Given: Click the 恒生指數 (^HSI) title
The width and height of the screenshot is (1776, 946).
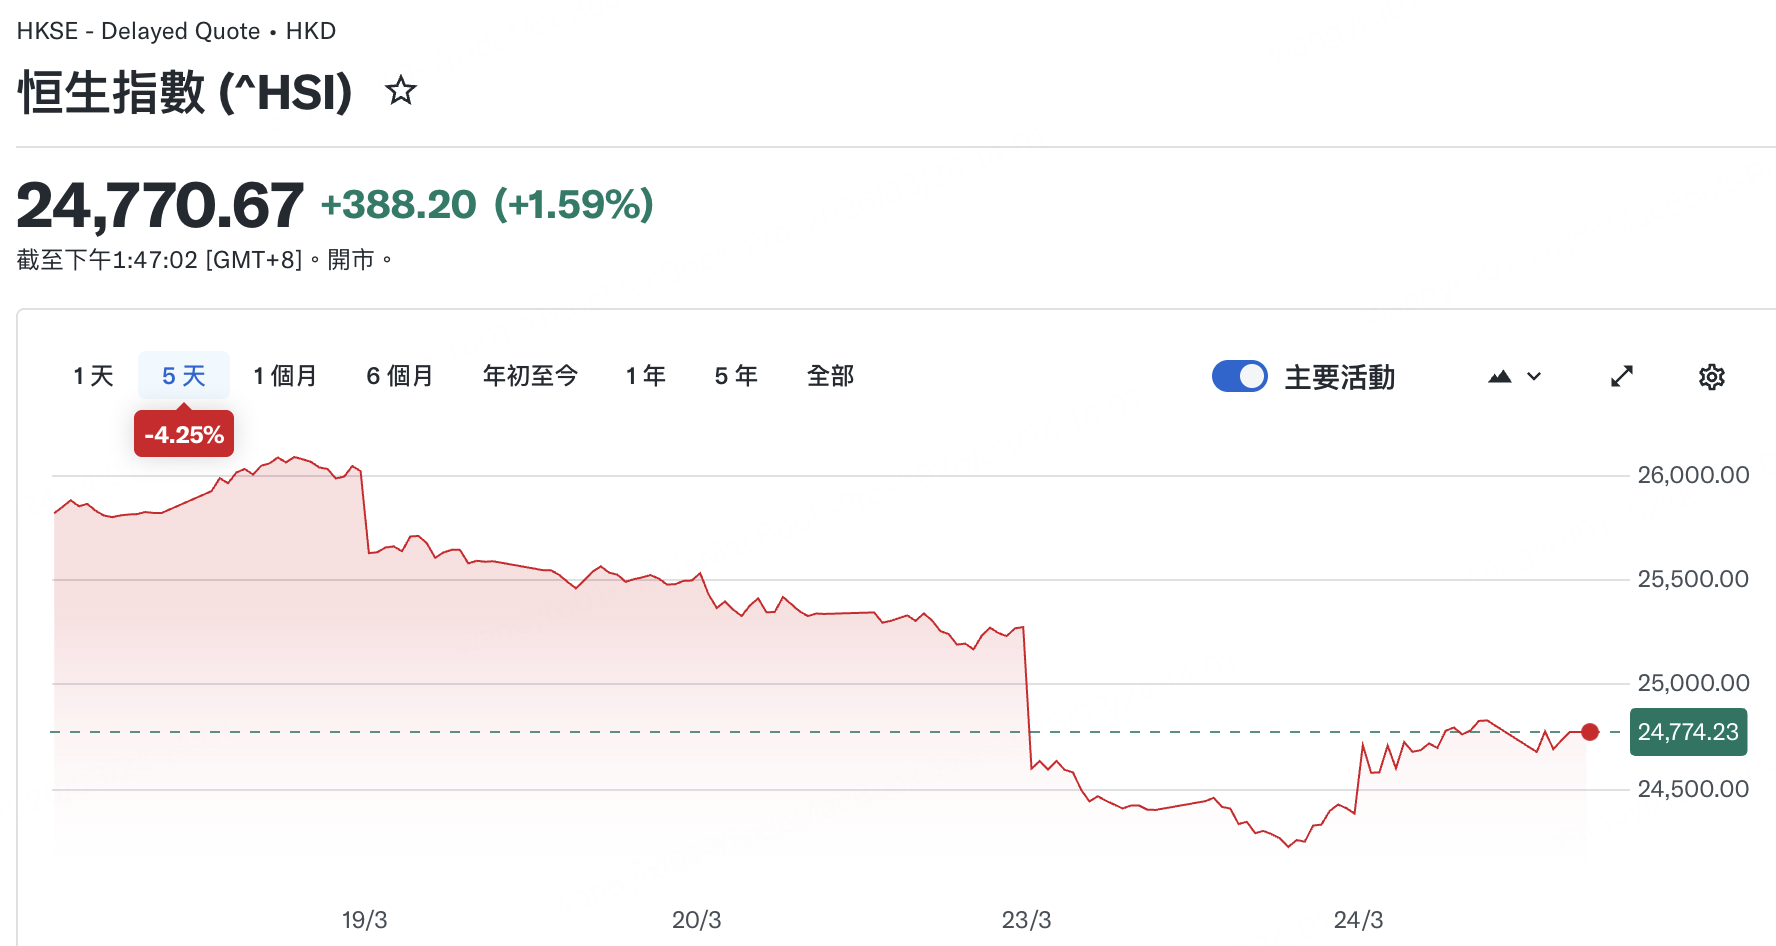Looking at the screenshot, I should (185, 92).
